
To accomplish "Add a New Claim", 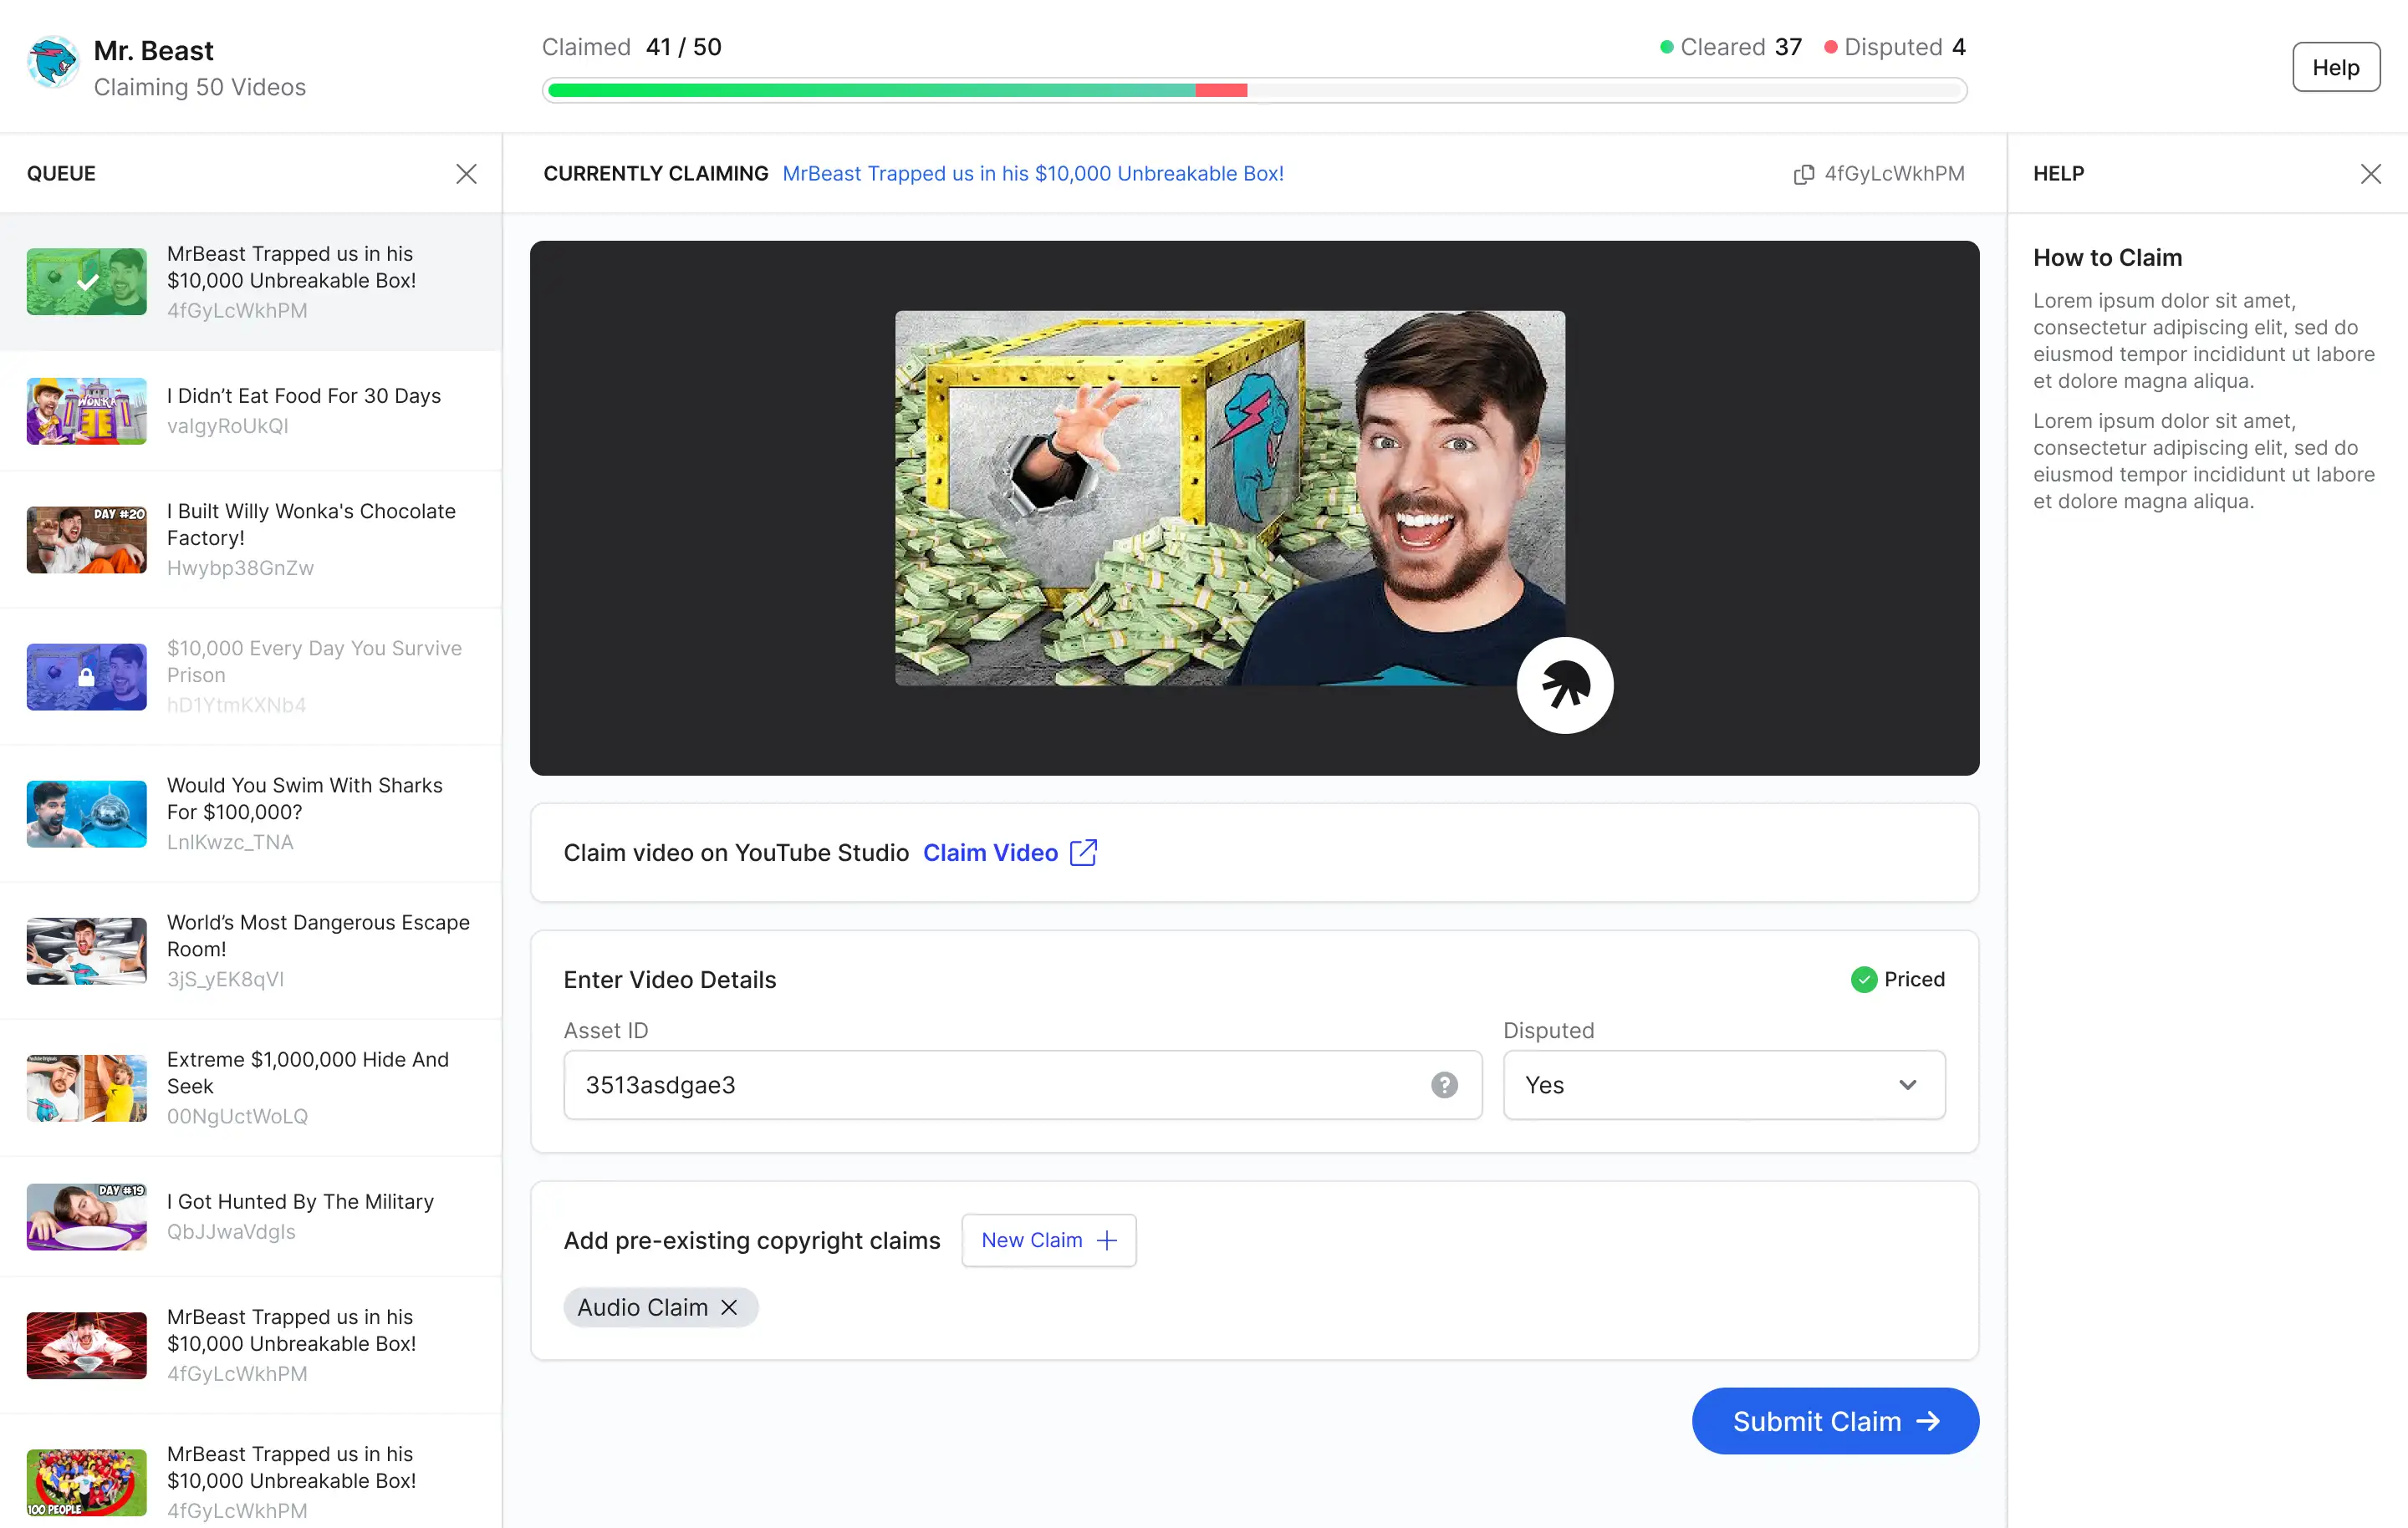I will pos(1048,1241).
